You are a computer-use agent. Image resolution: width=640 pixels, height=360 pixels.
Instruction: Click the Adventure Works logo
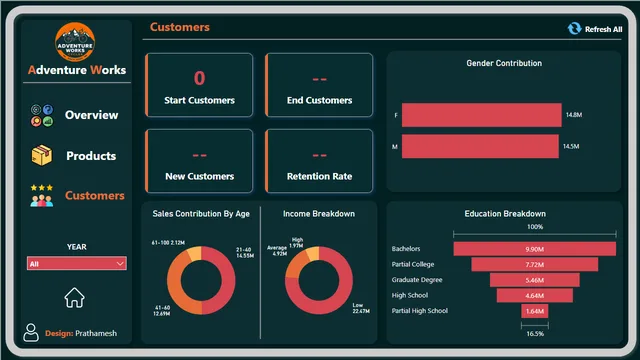[x=75, y=42]
